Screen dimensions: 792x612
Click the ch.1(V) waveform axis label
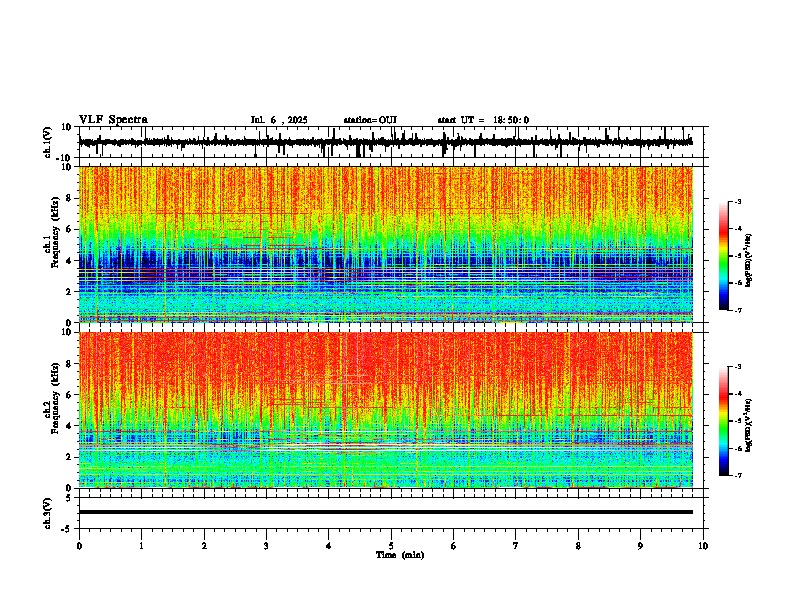click(49, 142)
